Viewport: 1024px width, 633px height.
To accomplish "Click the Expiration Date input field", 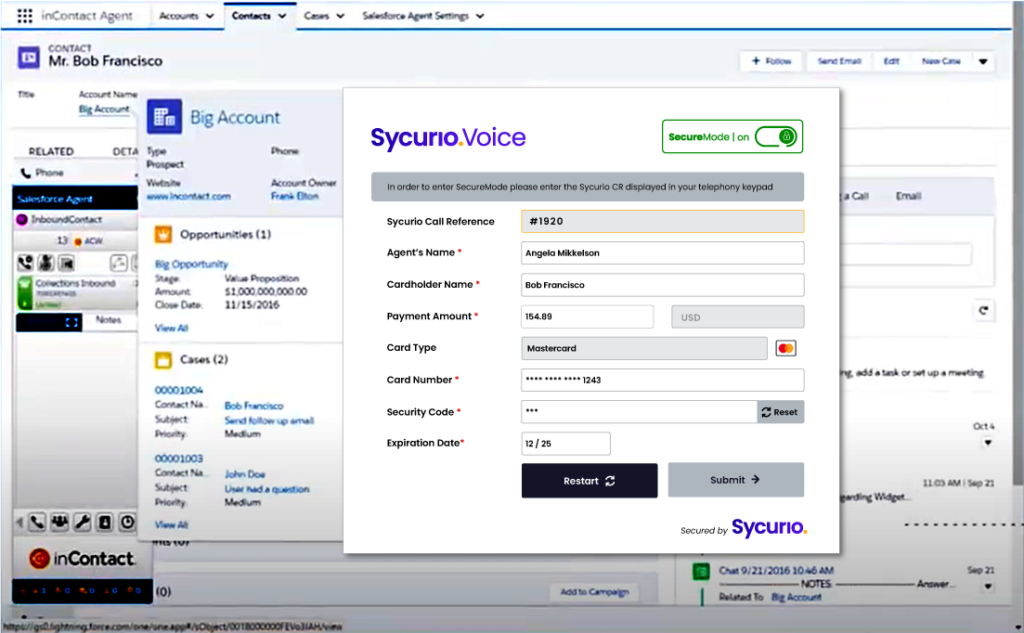I will pyautogui.click(x=566, y=444).
